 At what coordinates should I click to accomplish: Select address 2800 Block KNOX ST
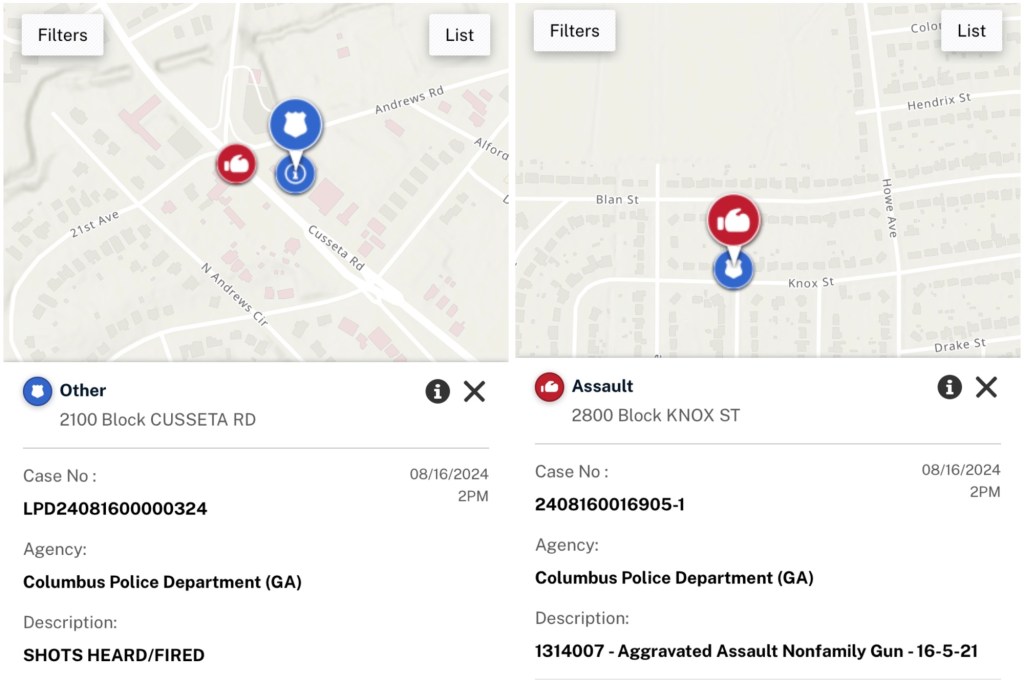[656, 416]
